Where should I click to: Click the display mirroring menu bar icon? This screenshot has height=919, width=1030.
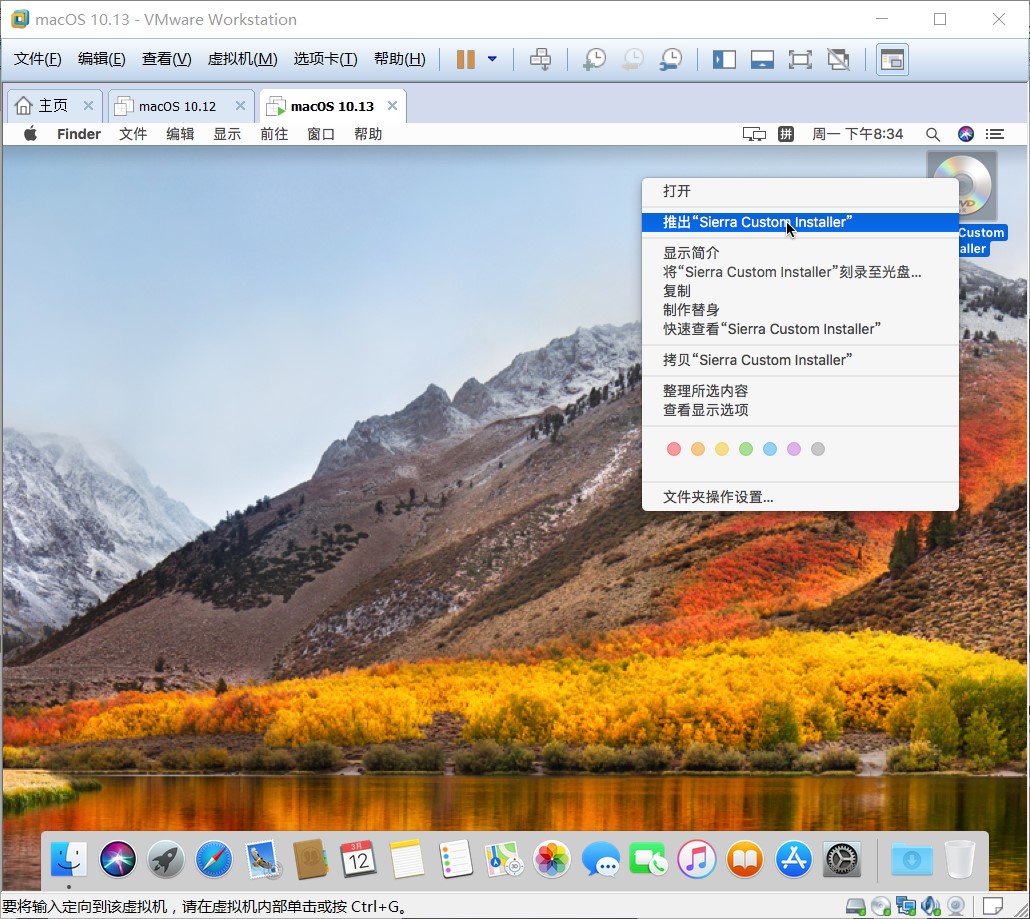click(754, 135)
